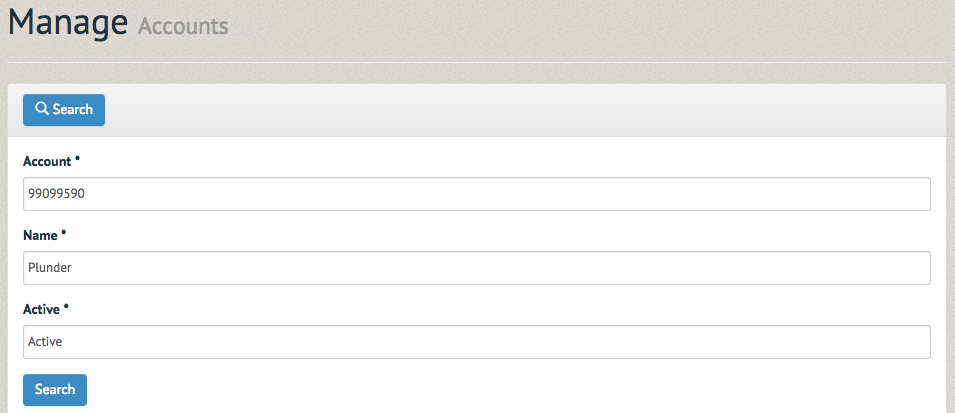Focus the Name input field
The height and width of the screenshot is (413, 955).
pyautogui.click(x=477, y=268)
